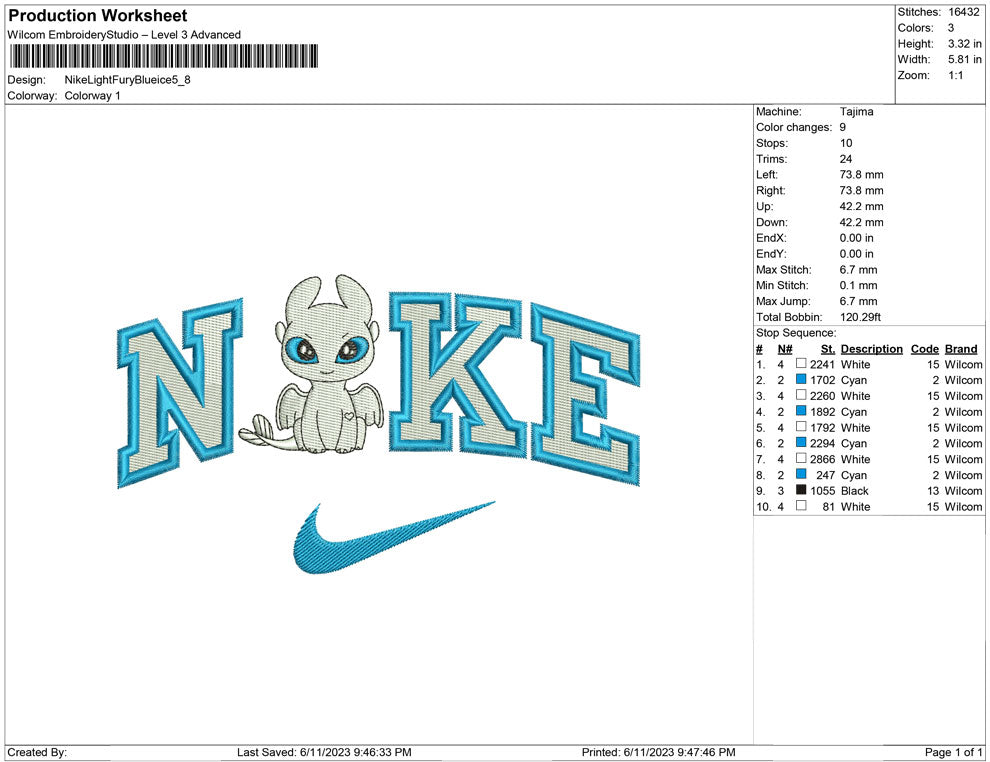Click the Min Stitch value 0.1 mm
This screenshot has width=990, height=762.
tap(859, 285)
